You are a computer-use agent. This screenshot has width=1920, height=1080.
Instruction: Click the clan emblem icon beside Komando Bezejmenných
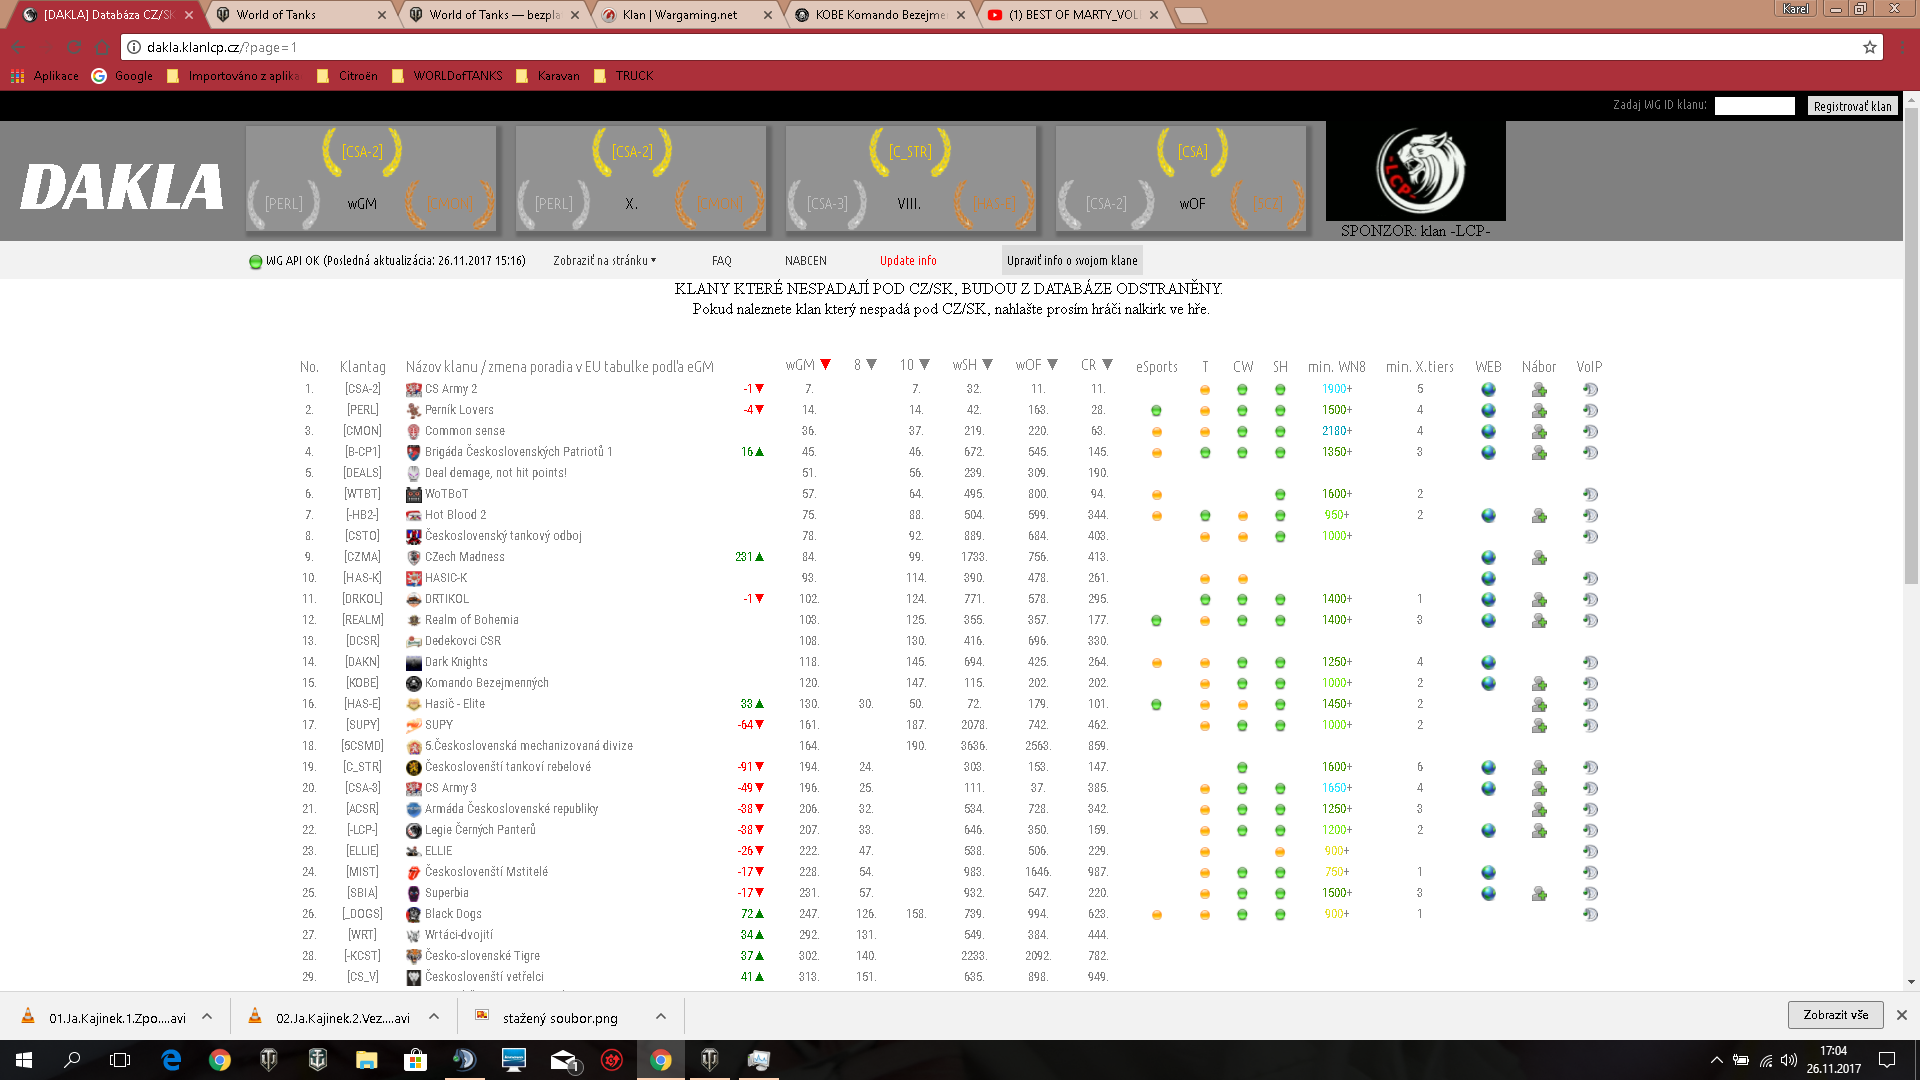(413, 684)
